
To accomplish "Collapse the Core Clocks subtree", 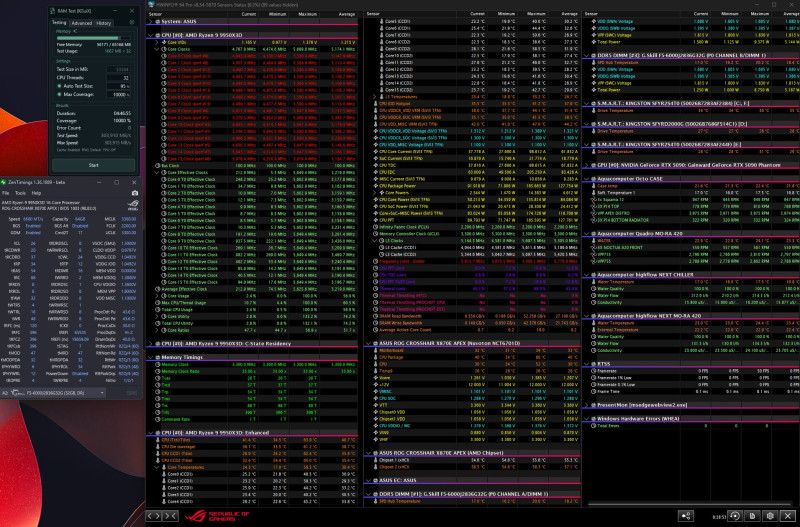I will 157,49.
